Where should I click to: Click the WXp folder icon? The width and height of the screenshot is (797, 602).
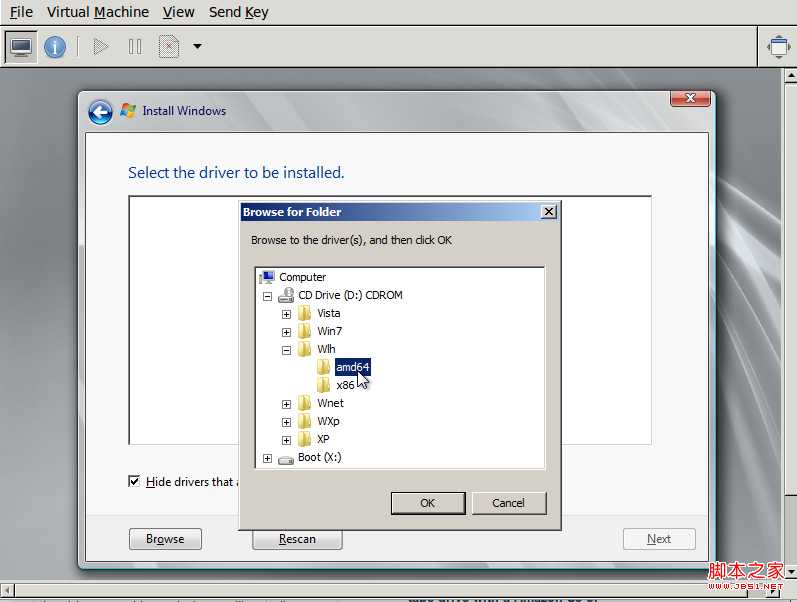coord(304,422)
